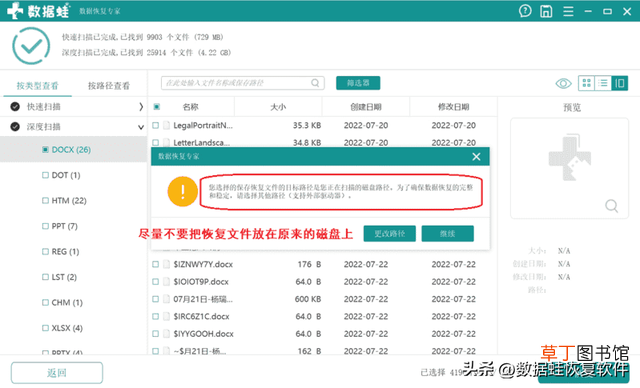Click the file icon of $IZNWY7Y.docx
Viewport: 640px width, 388px height.
click(166, 264)
